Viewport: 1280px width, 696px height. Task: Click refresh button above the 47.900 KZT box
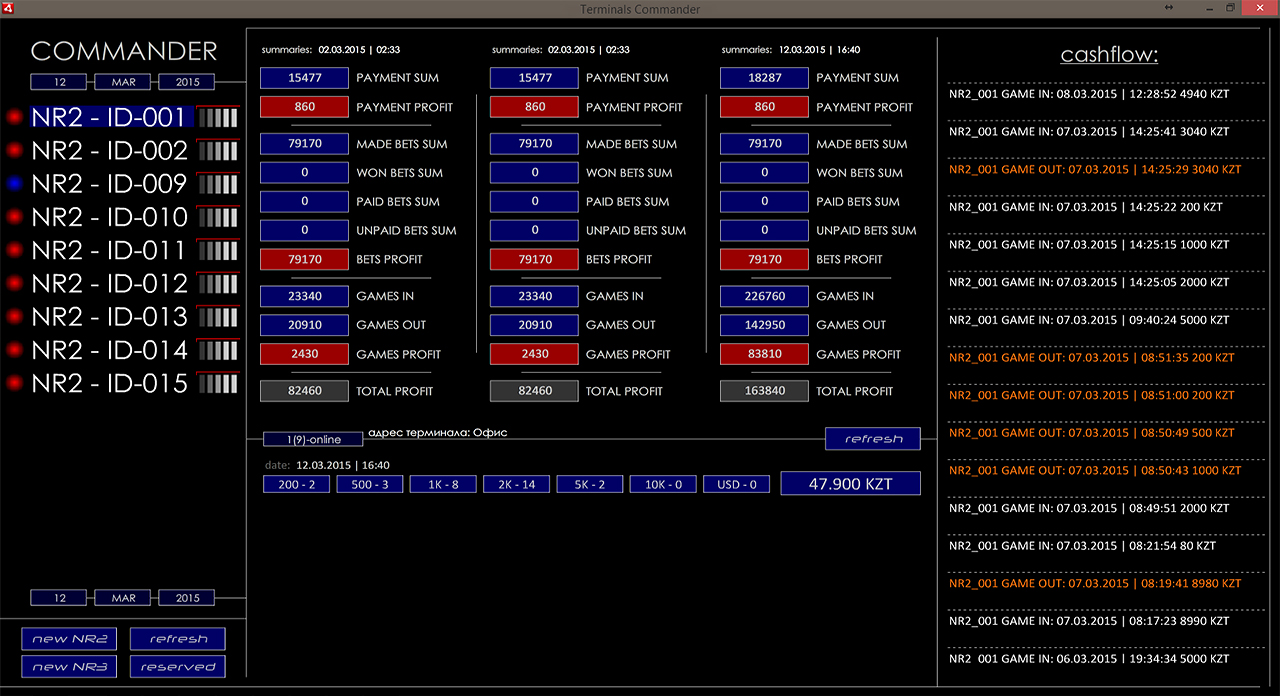(x=873, y=438)
